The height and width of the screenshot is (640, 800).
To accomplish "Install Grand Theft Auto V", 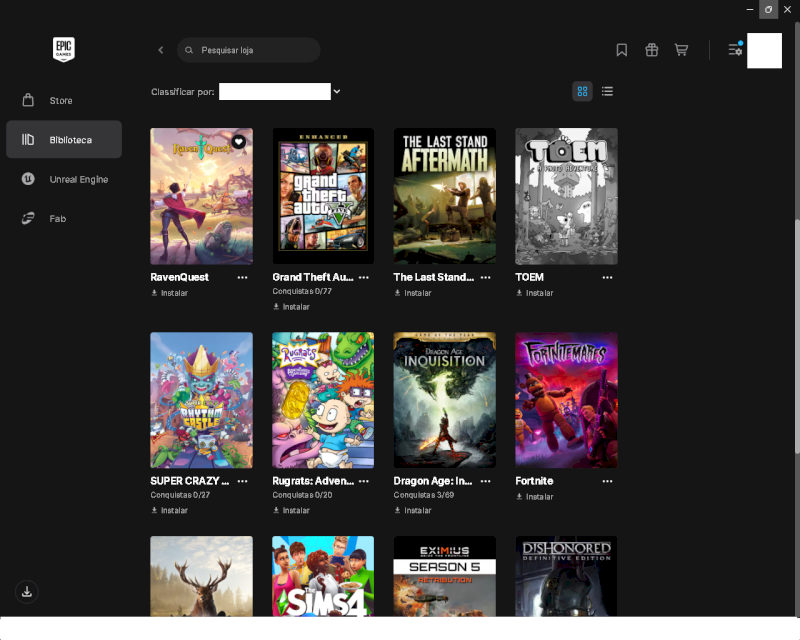I will 291,307.
